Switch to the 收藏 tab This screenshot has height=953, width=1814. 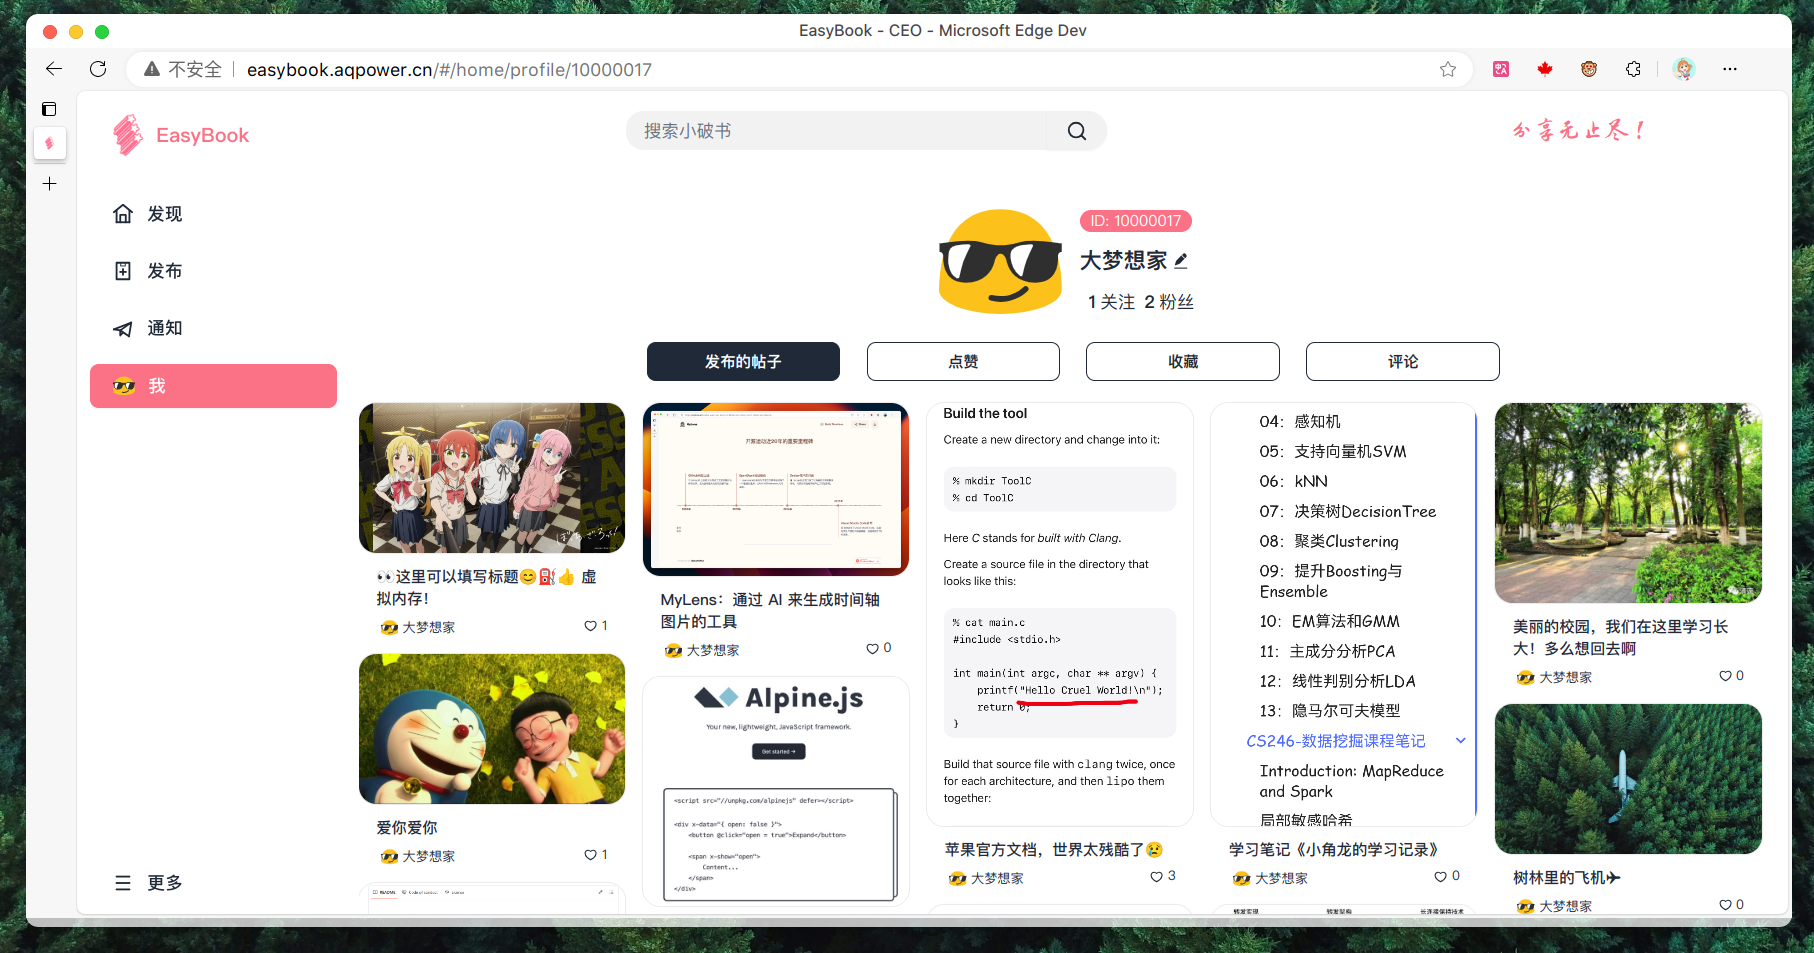click(1182, 362)
